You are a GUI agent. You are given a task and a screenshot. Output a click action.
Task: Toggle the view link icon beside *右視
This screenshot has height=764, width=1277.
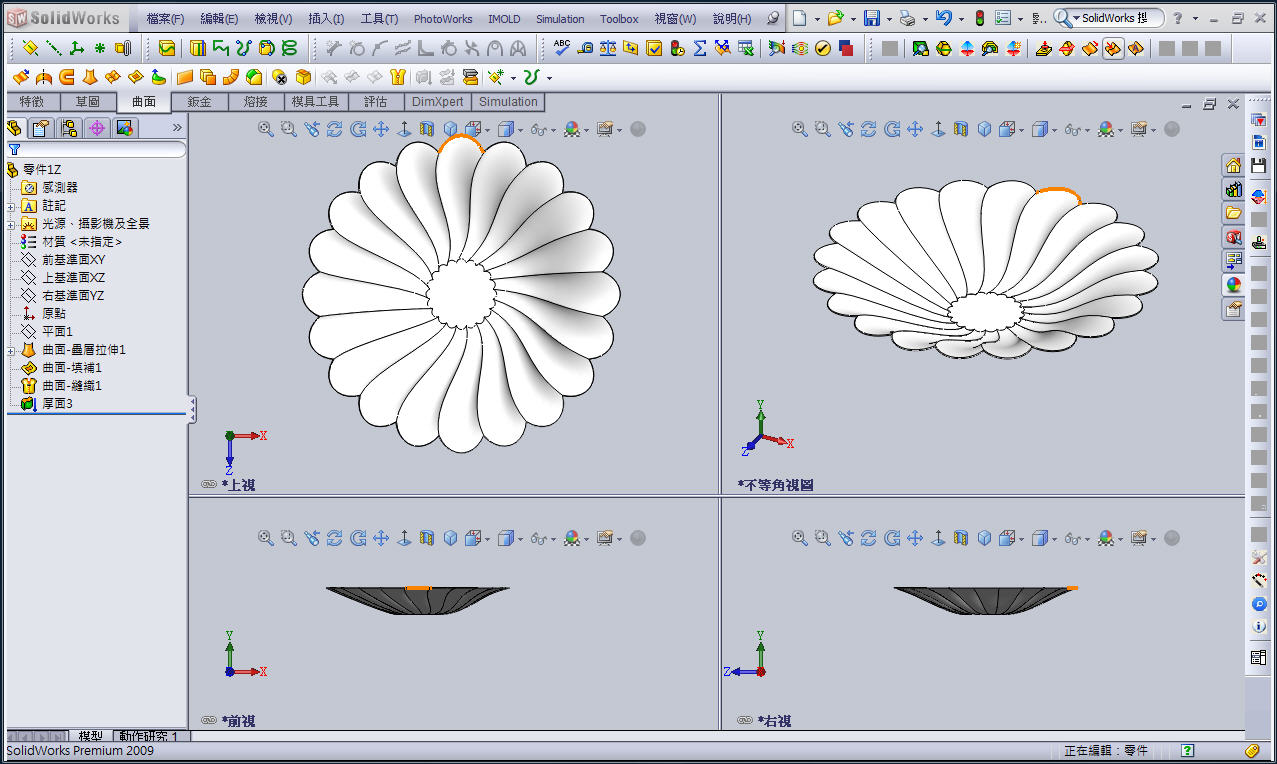[745, 720]
